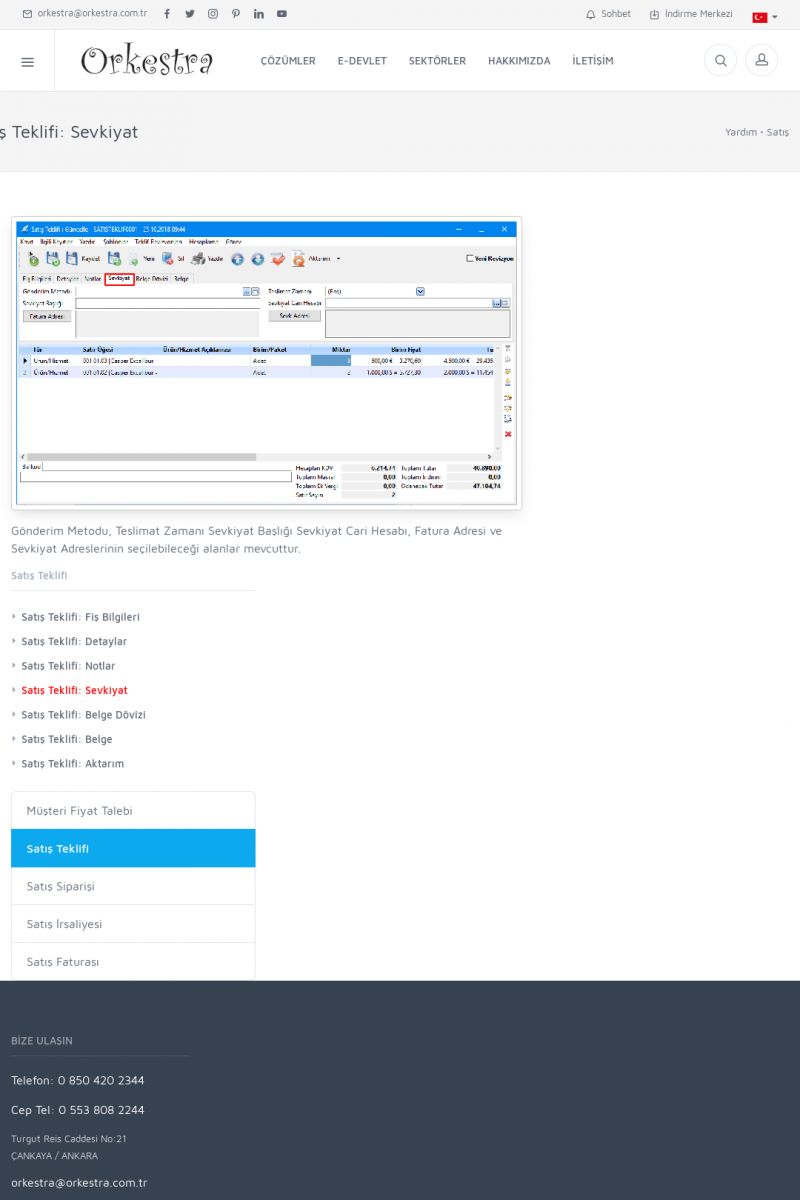Open the hamburger menu icon
The image size is (800, 1200).
(x=27, y=61)
